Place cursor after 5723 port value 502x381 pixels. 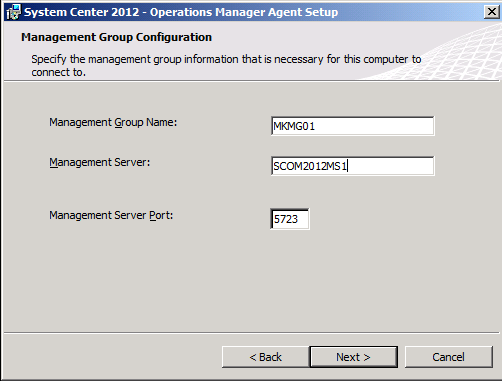coord(299,219)
